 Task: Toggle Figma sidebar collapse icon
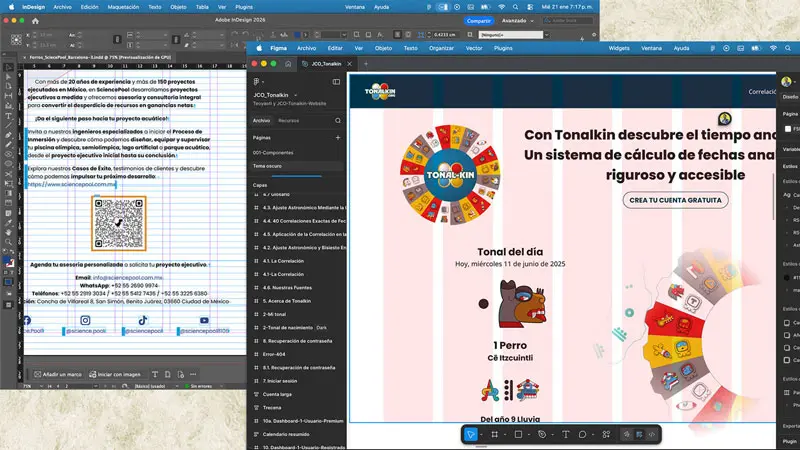pyautogui.click(x=336, y=82)
